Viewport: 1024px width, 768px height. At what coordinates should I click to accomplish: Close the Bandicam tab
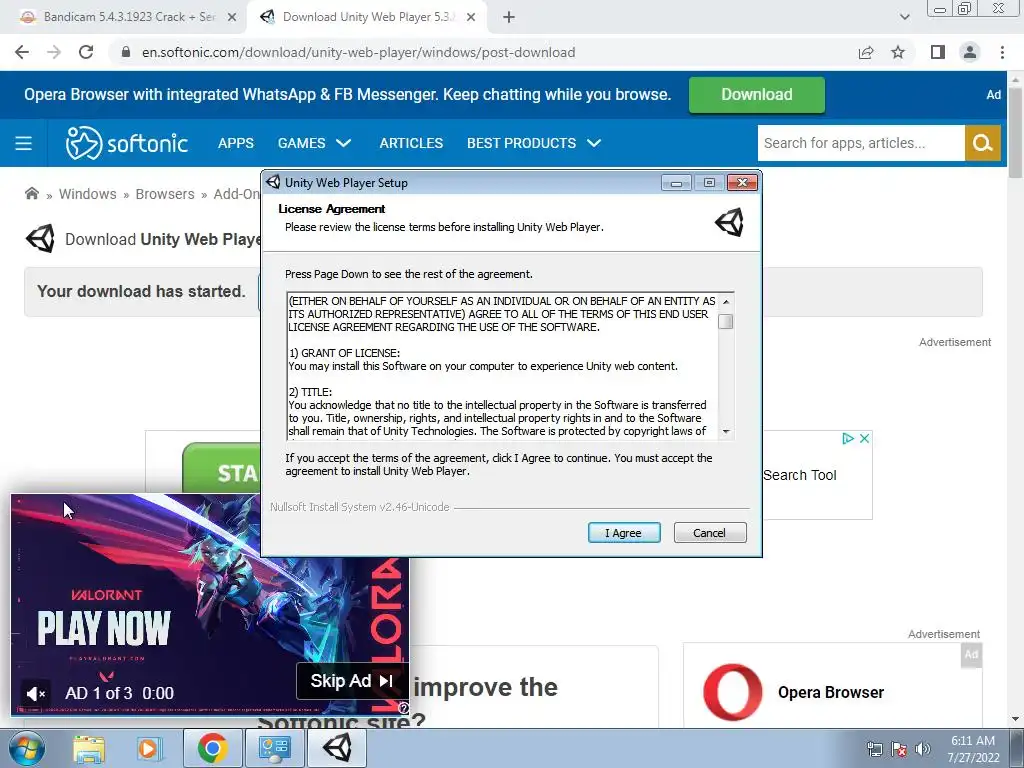click(x=231, y=18)
